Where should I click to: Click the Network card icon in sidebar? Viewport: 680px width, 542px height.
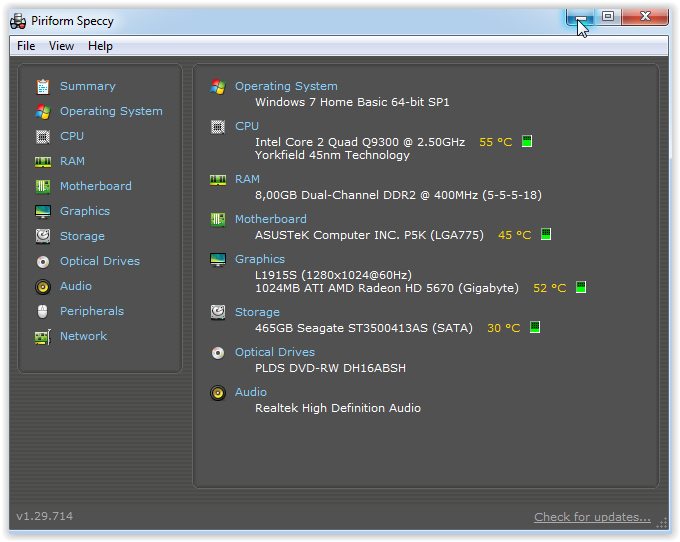(42, 337)
